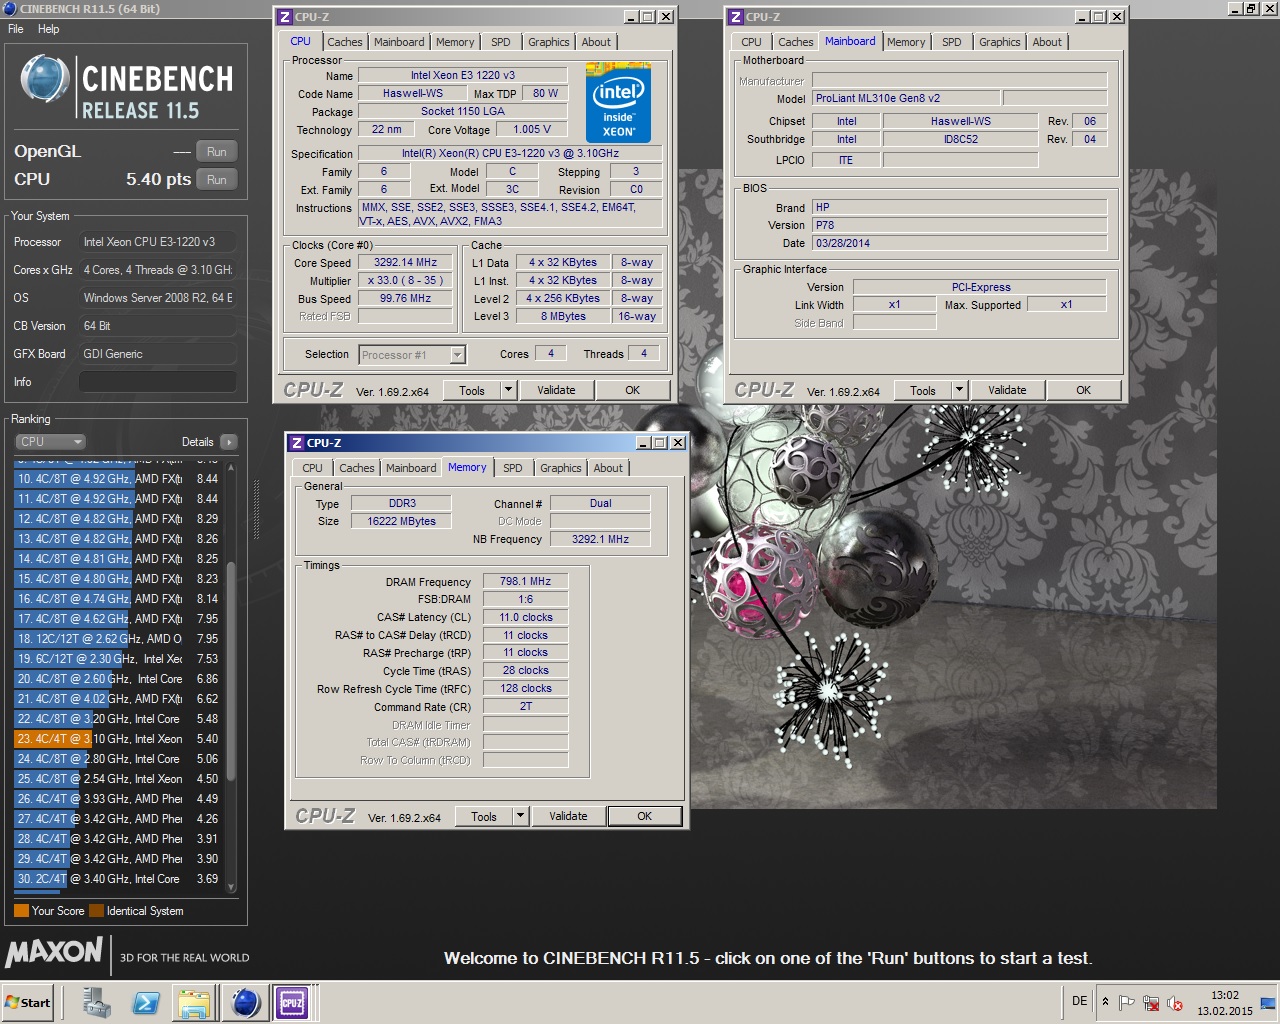1280x1024 pixels.
Task: Select Memory tab in Mainboard CPU-Z window
Action: (x=906, y=42)
